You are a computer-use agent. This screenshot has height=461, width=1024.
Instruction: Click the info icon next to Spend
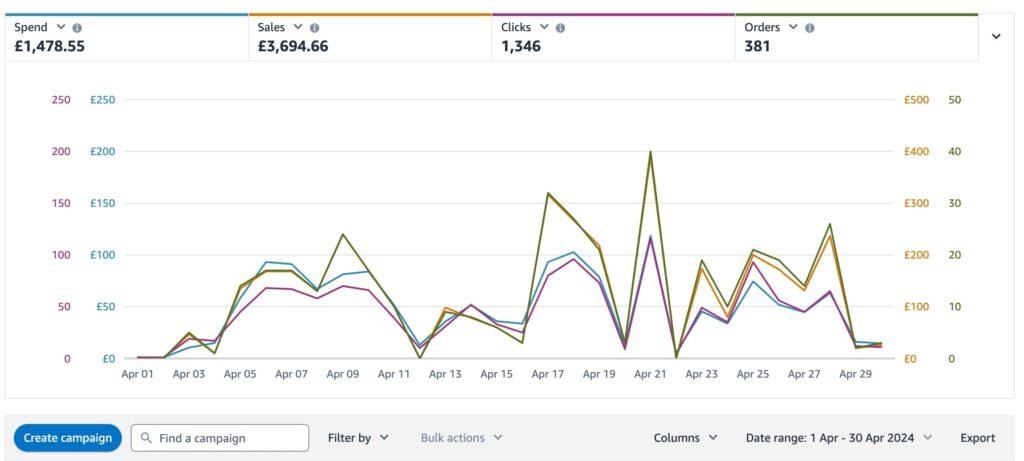point(78,28)
